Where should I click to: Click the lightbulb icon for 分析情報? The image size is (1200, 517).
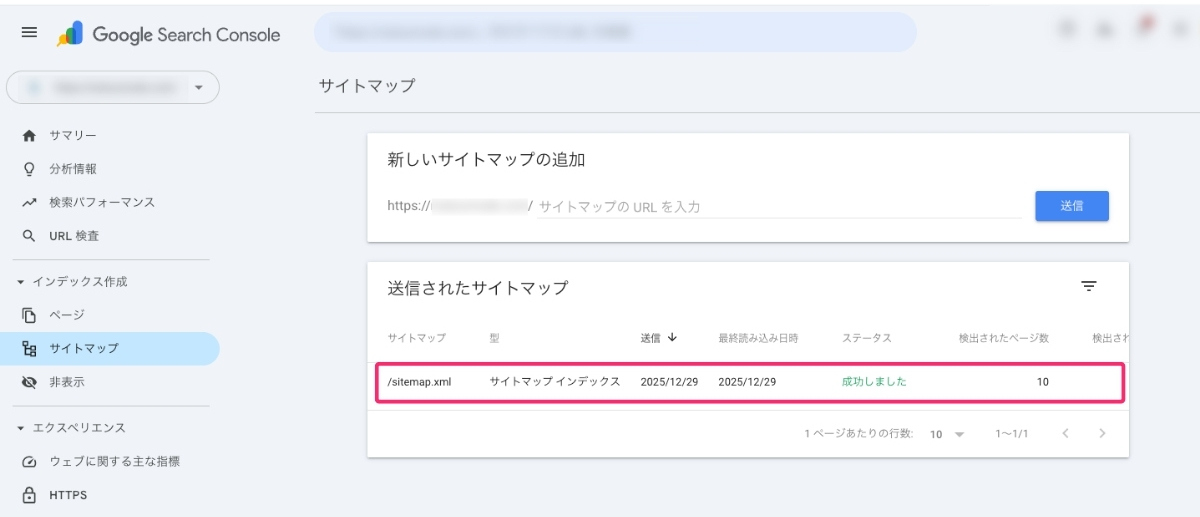(29, 169)
